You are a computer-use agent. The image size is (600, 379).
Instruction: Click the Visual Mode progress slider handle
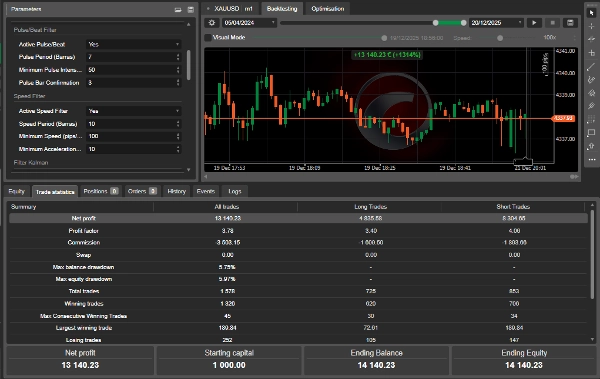coord(384,38)
